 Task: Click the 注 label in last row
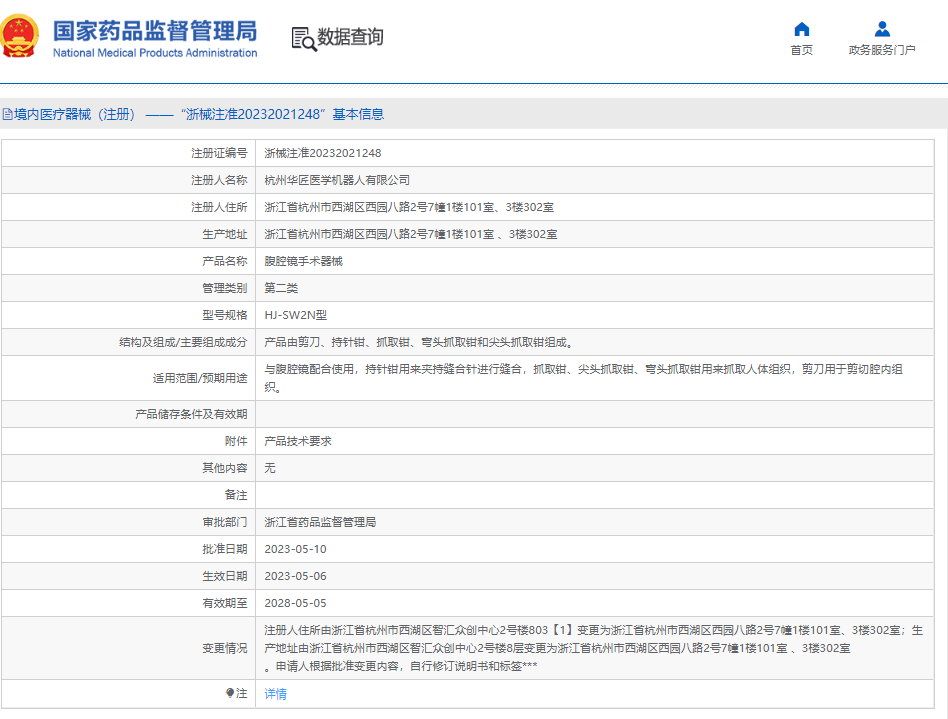242,693
